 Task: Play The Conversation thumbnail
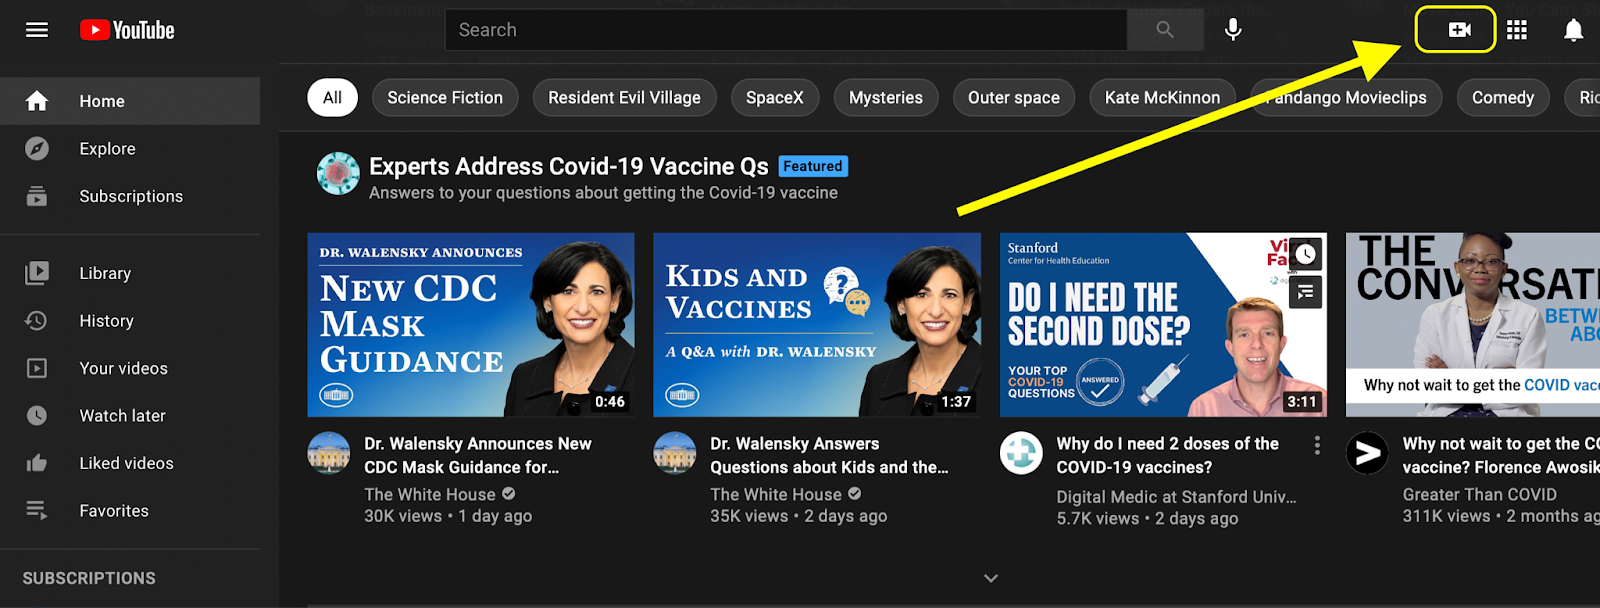click(x=1473, y=325)
